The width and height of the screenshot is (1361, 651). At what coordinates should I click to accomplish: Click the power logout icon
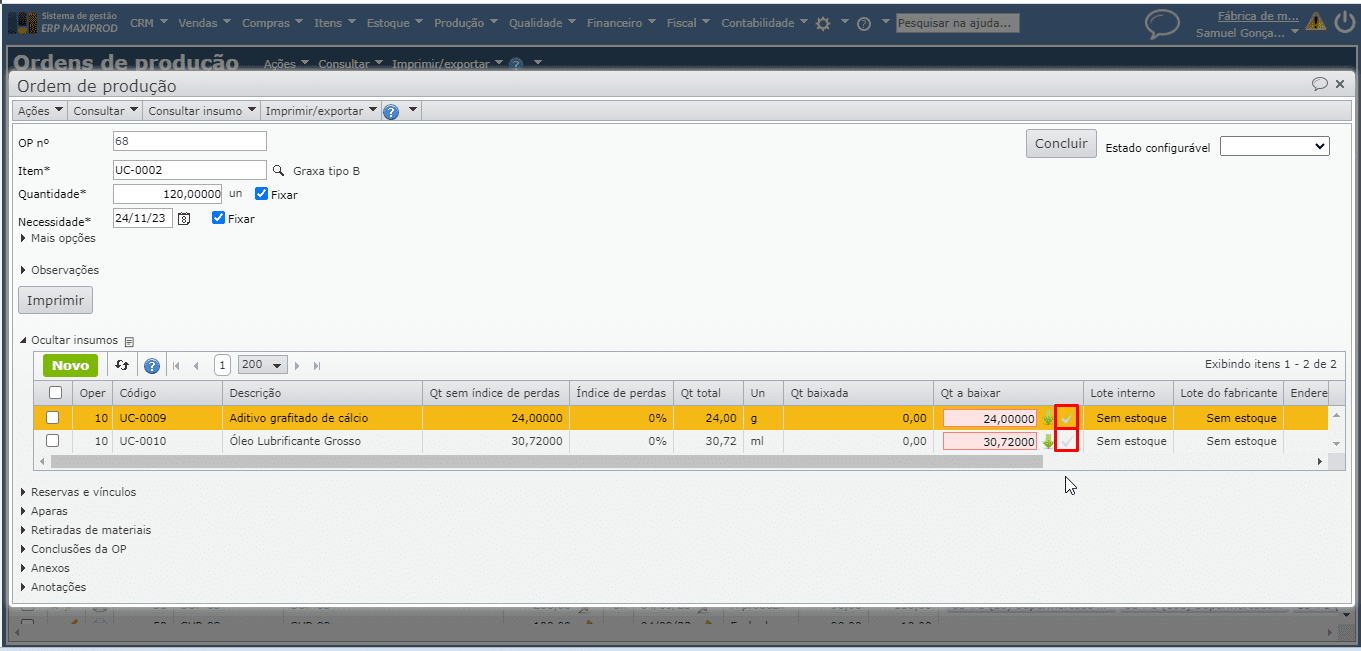tap(1345, 21)
